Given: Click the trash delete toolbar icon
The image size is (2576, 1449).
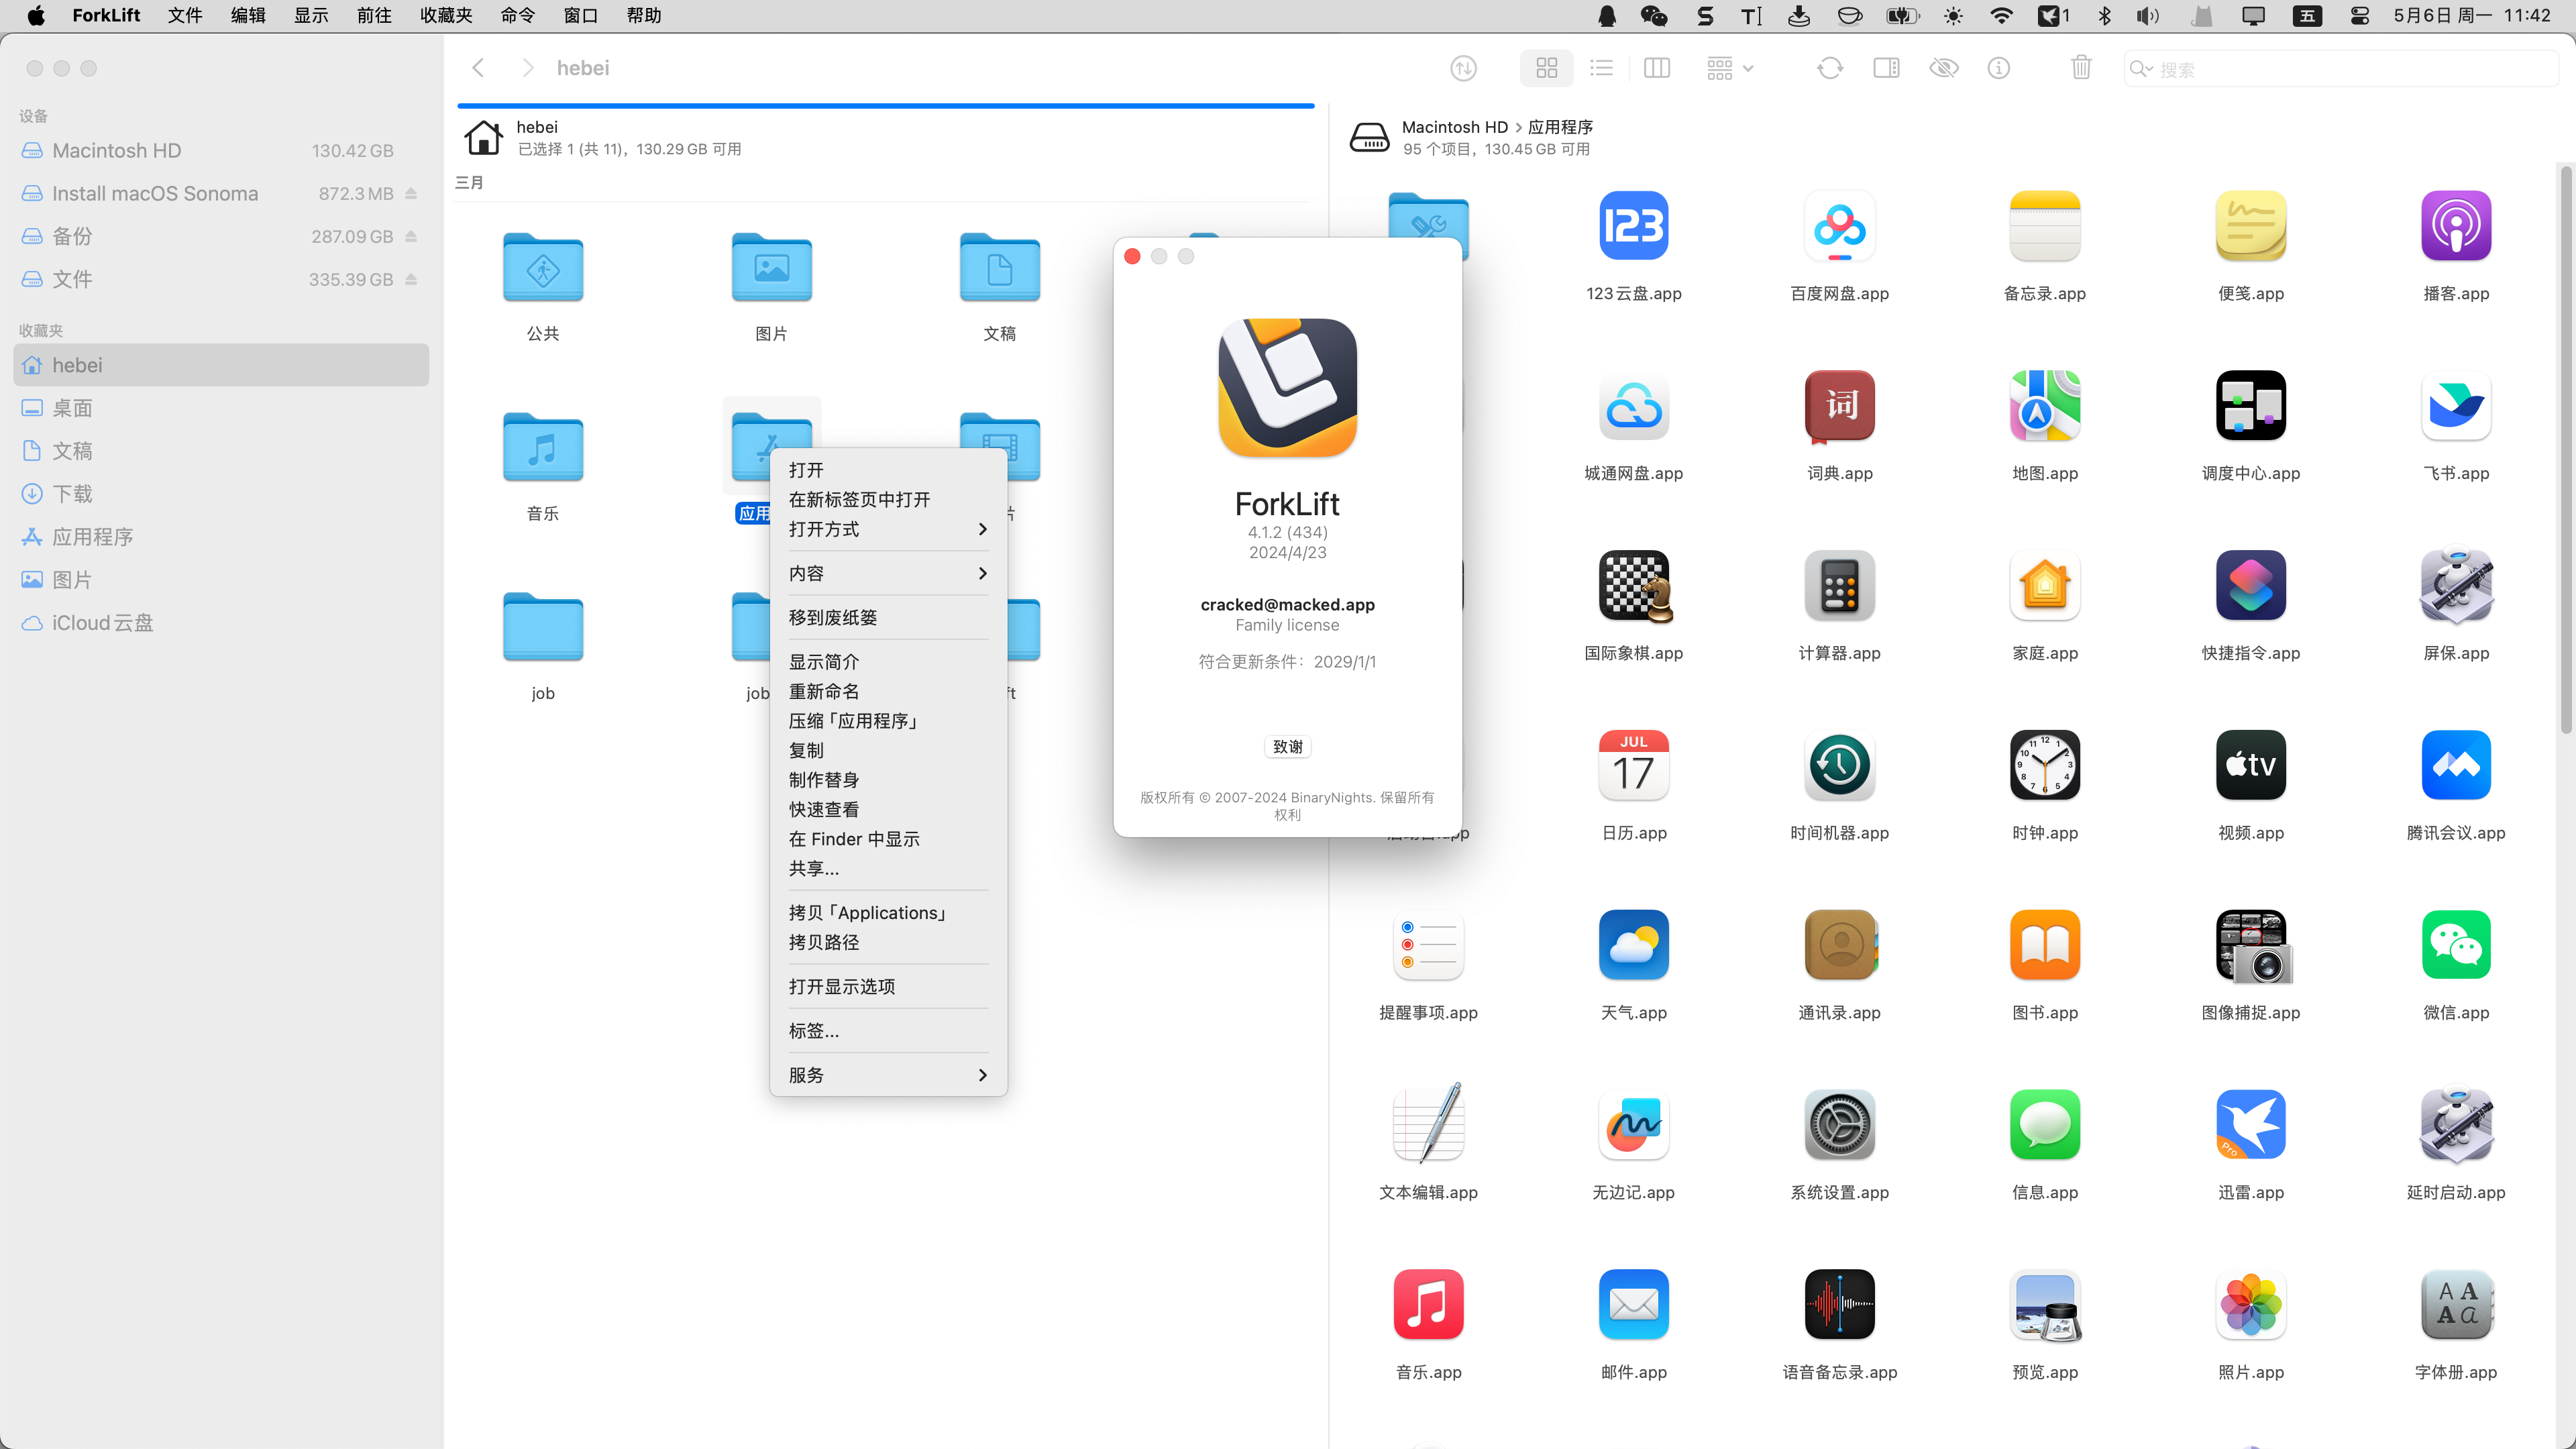Looking at the screenshot, I should click(x=2081, y=68).
